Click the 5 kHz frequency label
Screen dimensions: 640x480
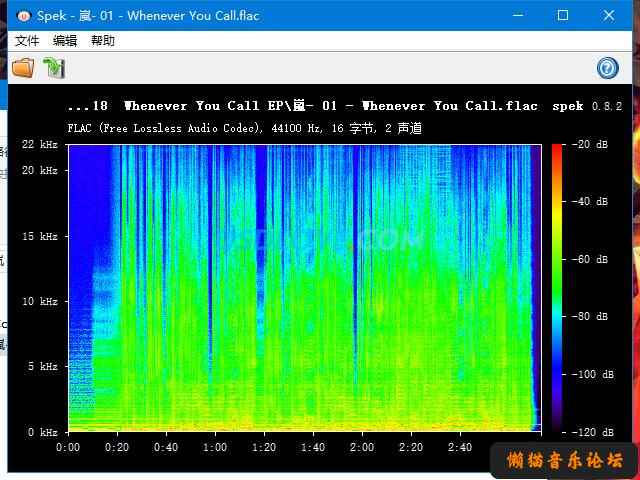(x=42, y=366)
